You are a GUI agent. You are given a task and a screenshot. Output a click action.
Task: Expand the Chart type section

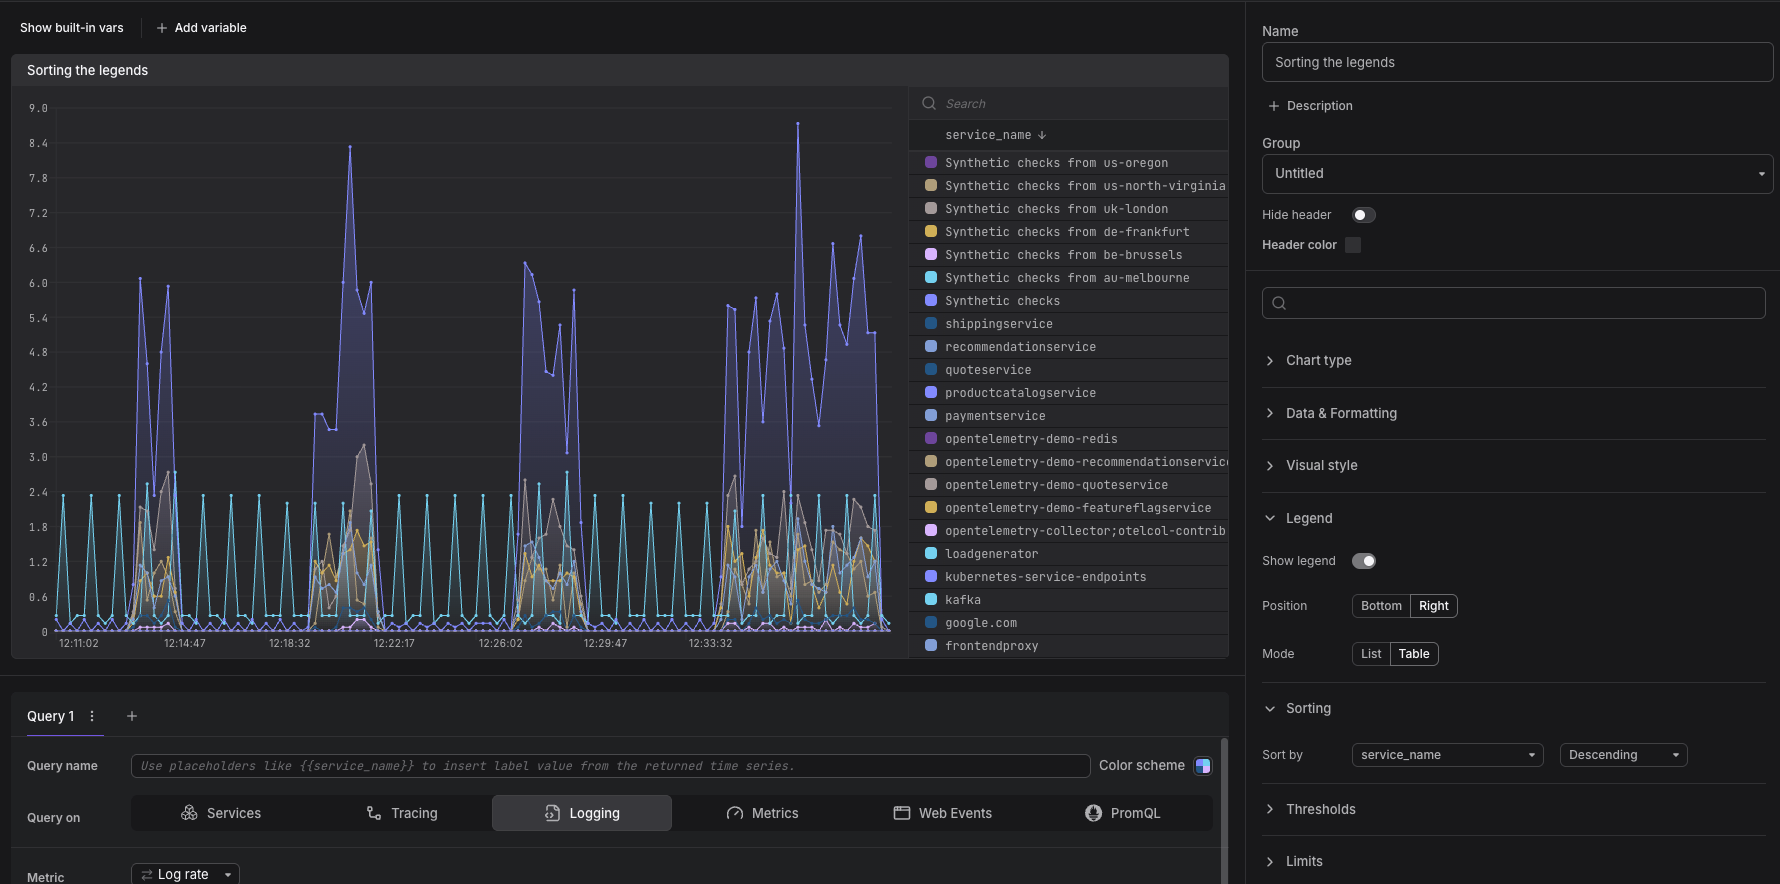[1318, 360]
